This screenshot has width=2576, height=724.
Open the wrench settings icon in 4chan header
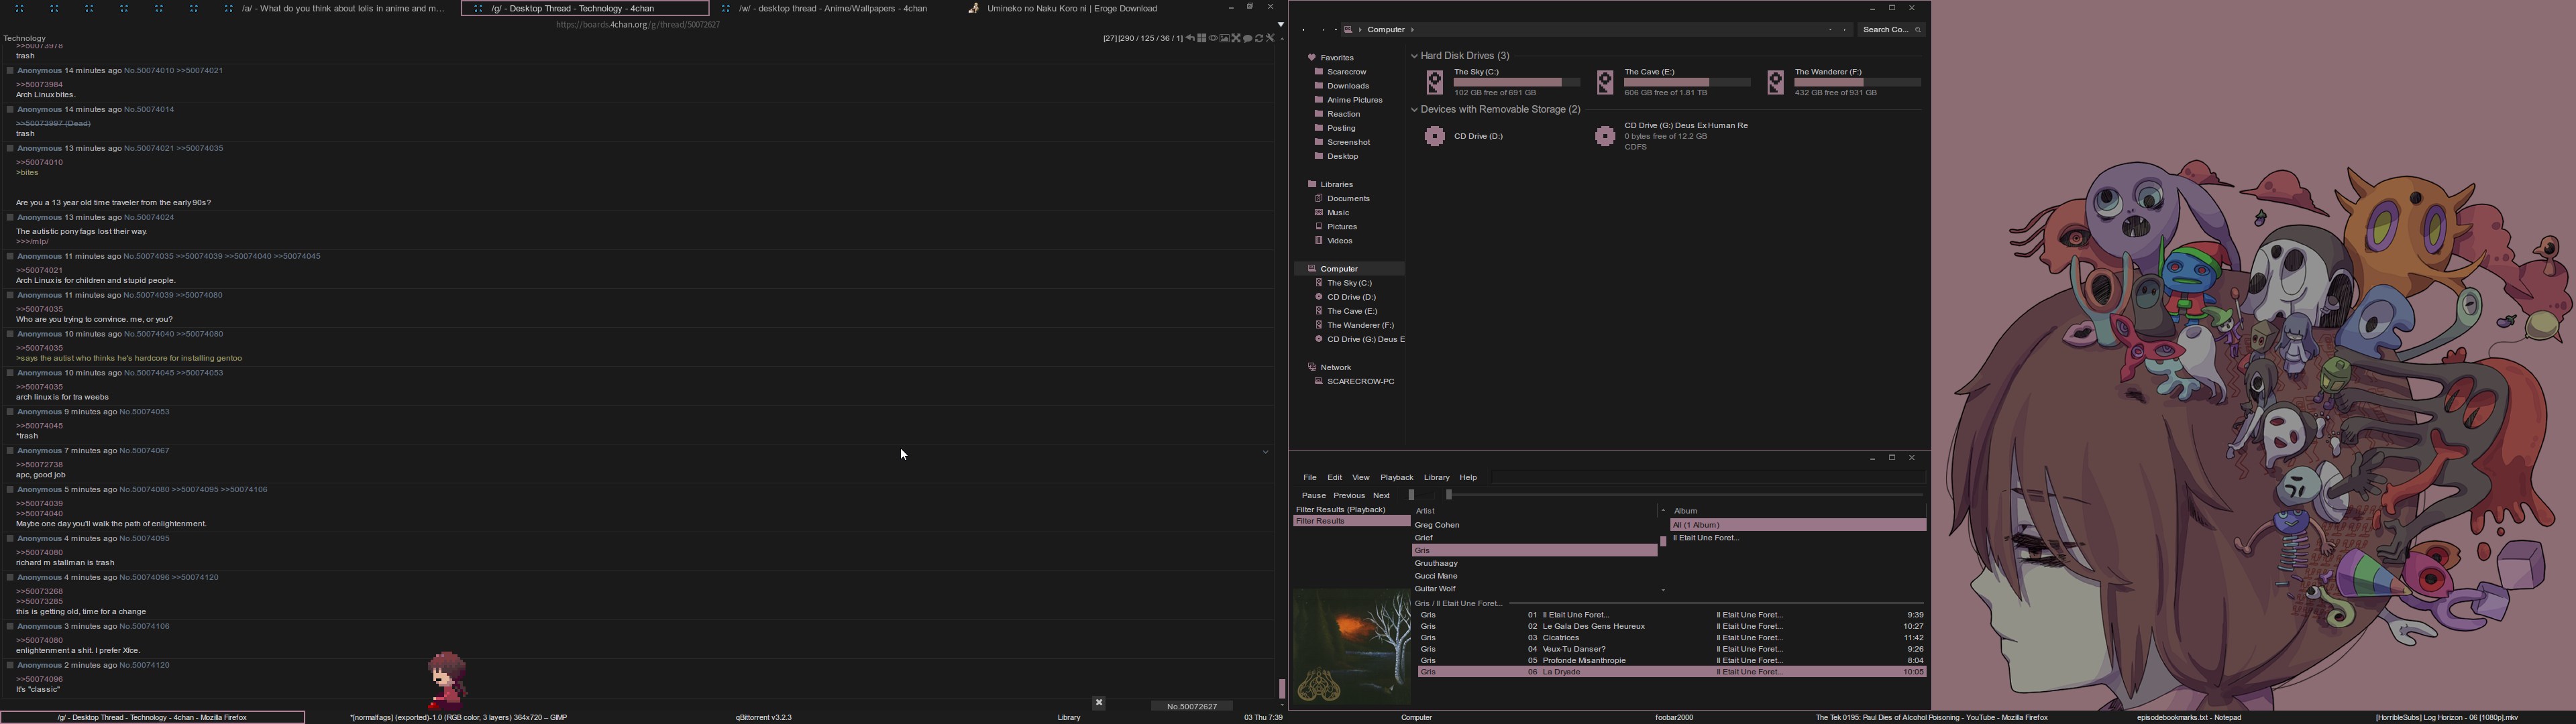[x=1270, y=39]
